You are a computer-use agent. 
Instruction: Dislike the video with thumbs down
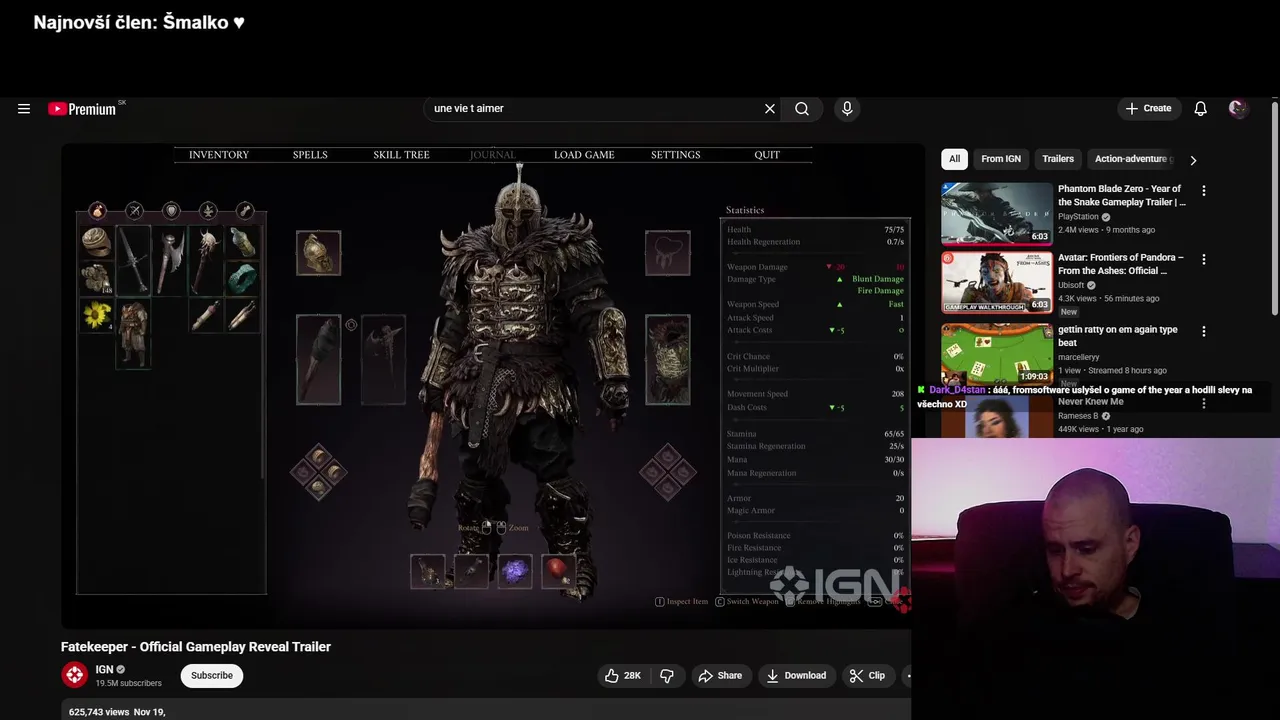coord(667,676)
